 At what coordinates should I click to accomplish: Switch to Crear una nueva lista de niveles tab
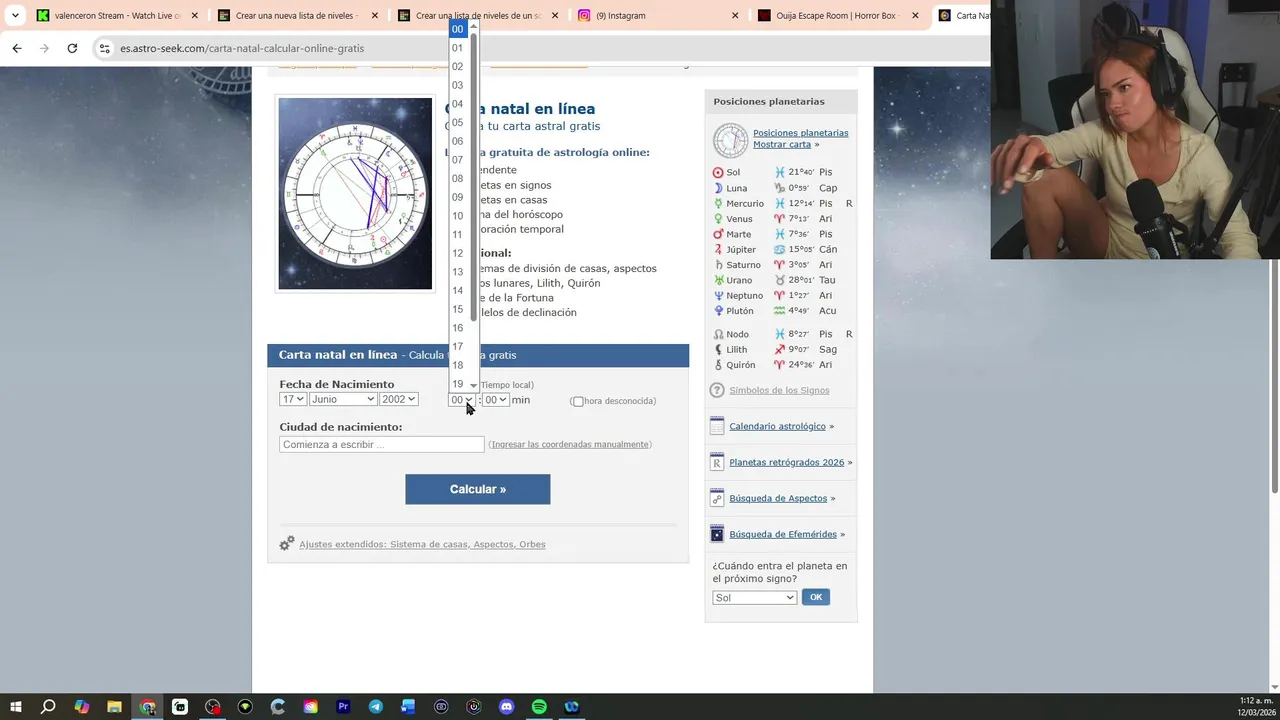click(x=298, y=15)
